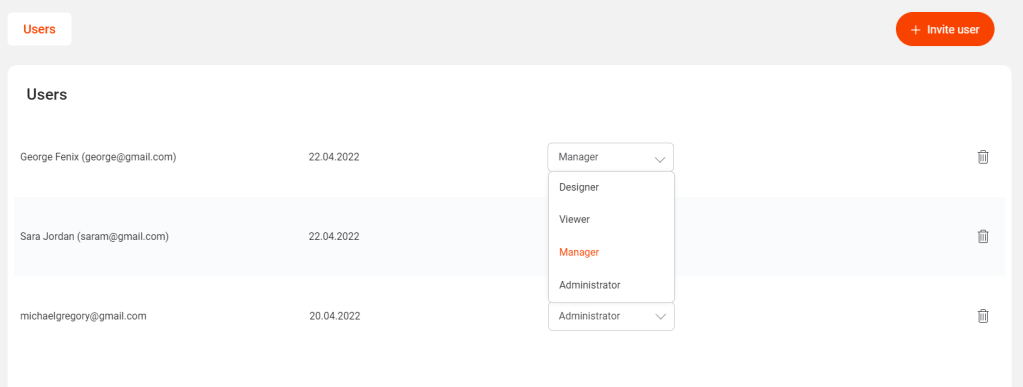Remove michaelgregory@gmail.com using trash icon
The width and height of the screenshot is (1023, 387).
click(x=983, y=316)
